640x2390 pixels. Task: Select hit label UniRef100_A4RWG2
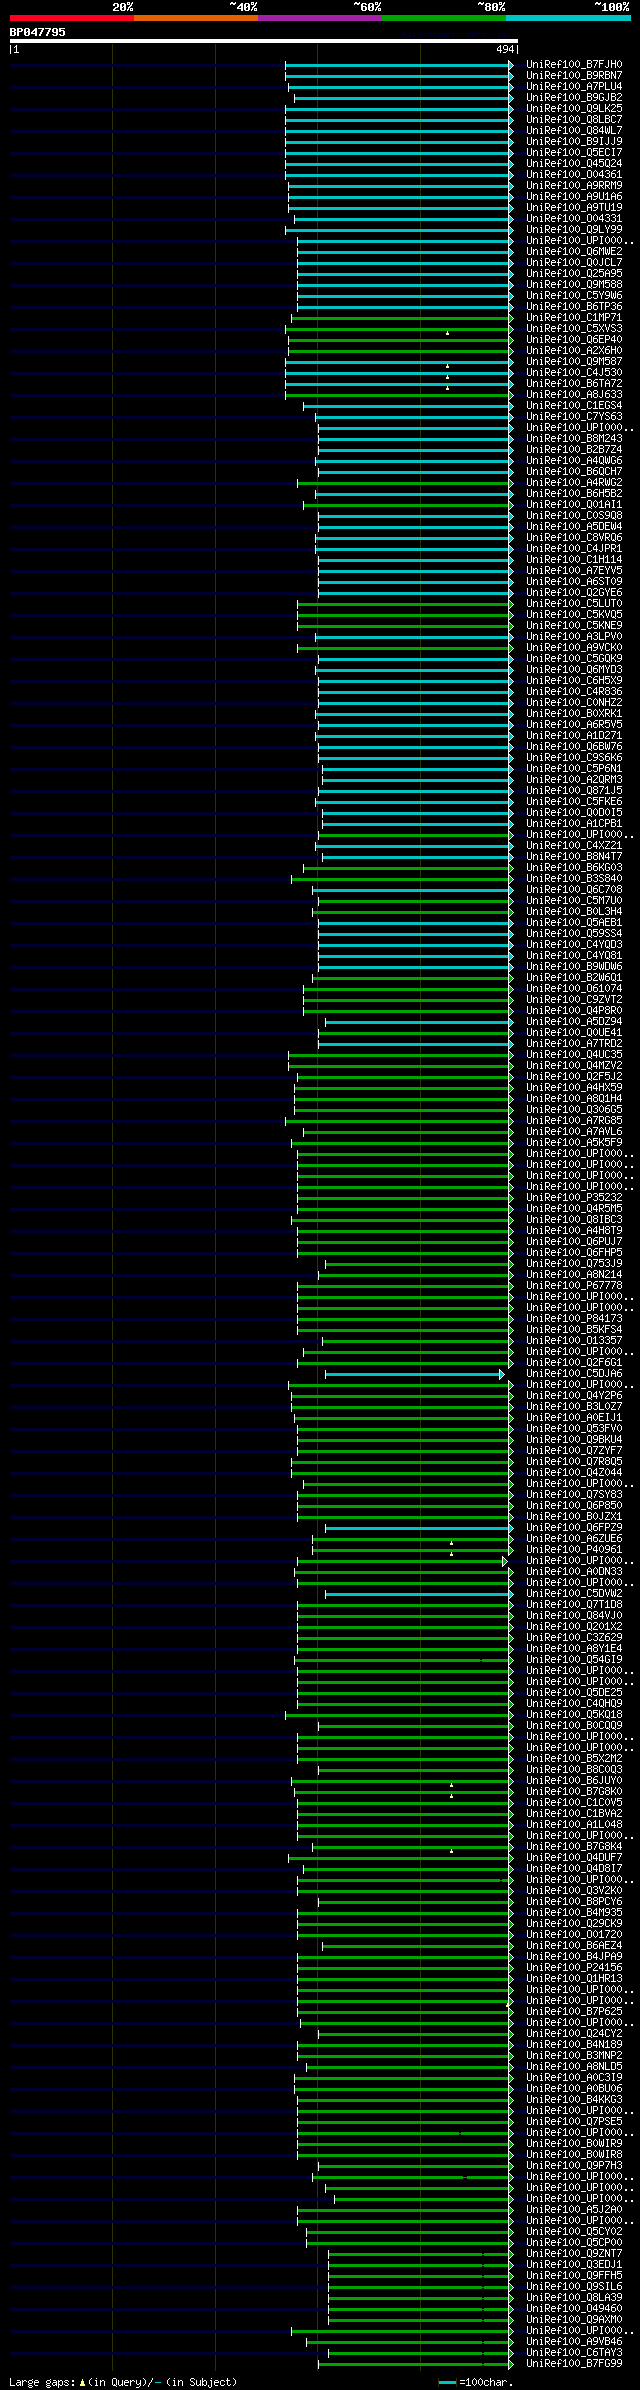574,483
